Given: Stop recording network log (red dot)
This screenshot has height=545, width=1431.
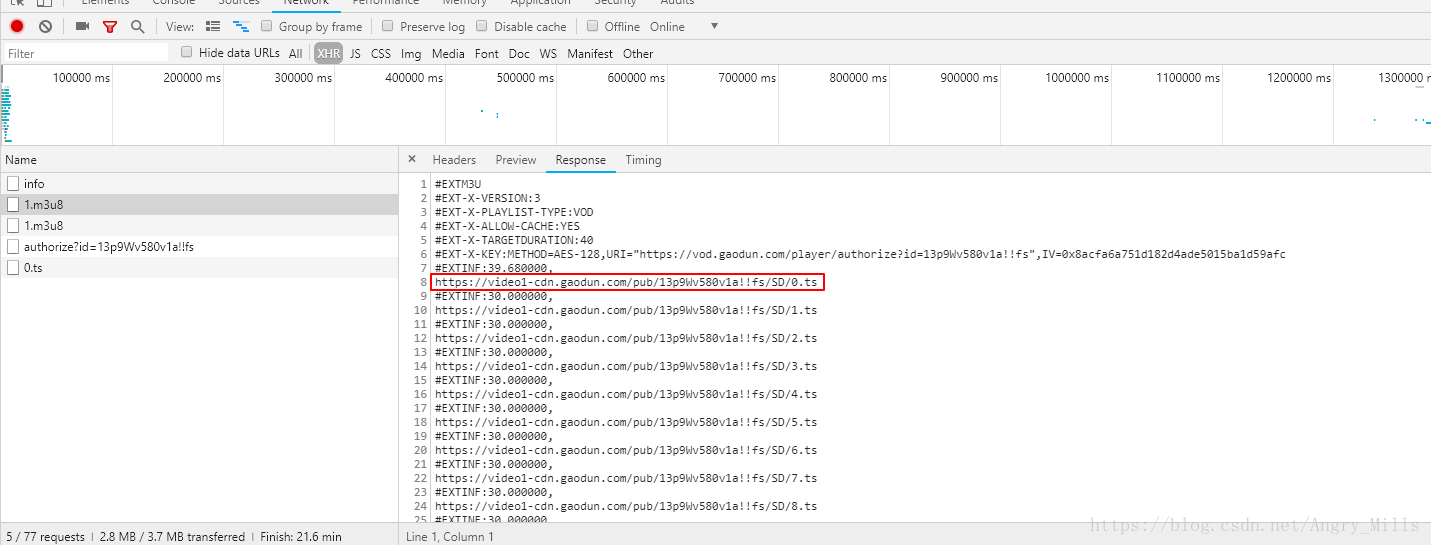Looking at the screenshot, I should point(17,26).
